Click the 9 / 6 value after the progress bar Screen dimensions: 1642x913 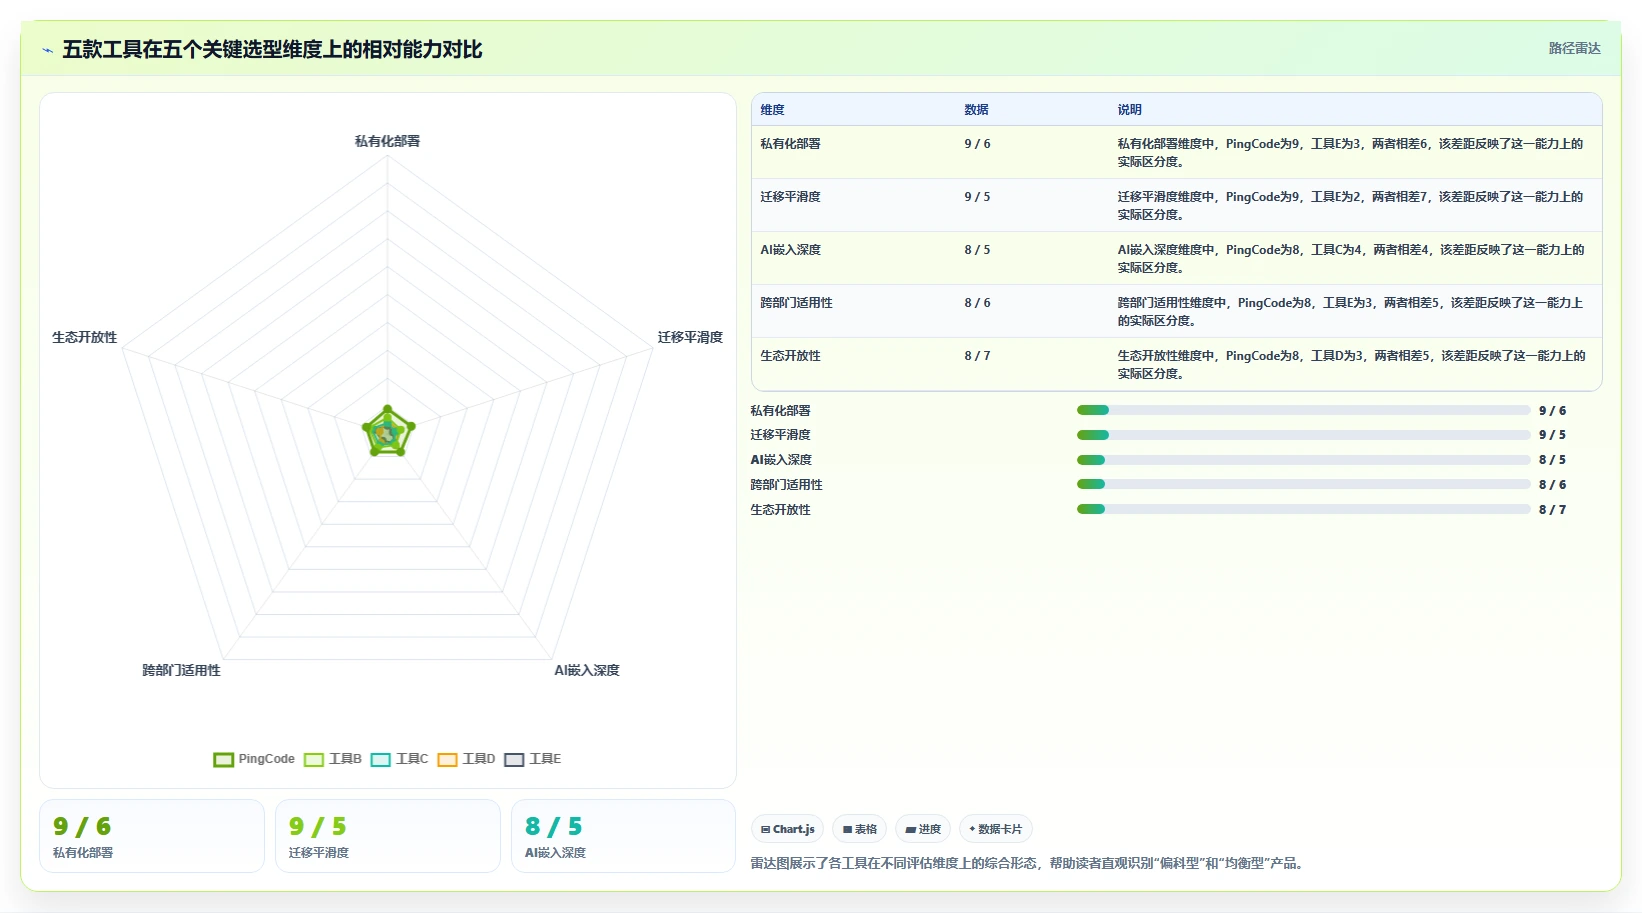(1552, 411)
